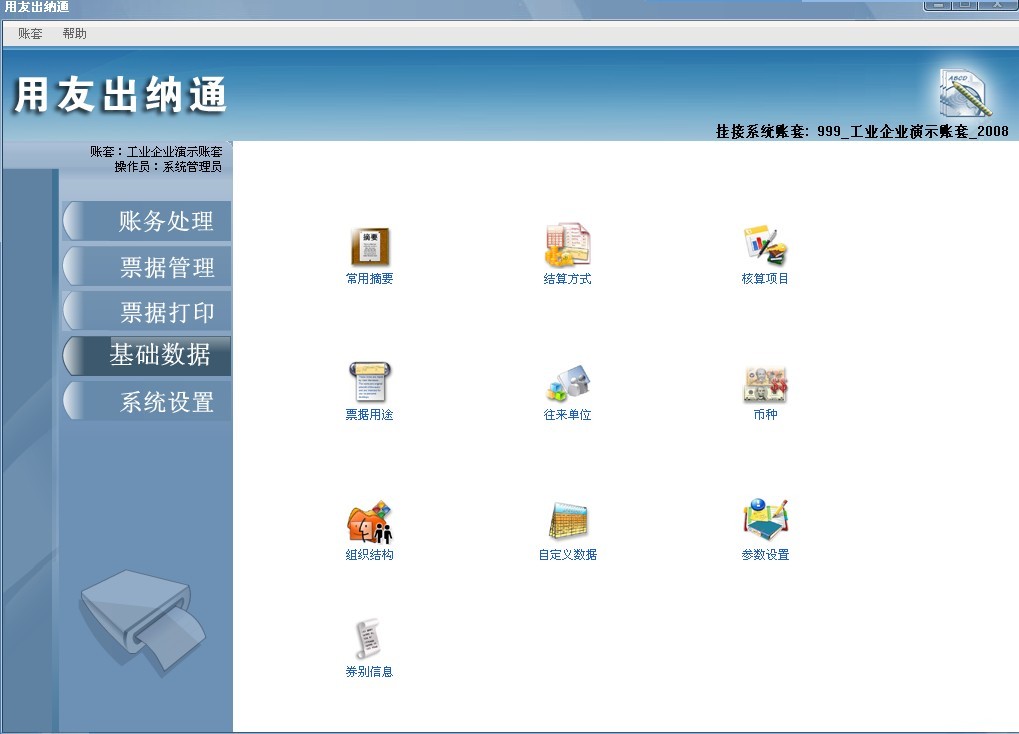Switch to 票据打印 section

click(x=147, y=311)
